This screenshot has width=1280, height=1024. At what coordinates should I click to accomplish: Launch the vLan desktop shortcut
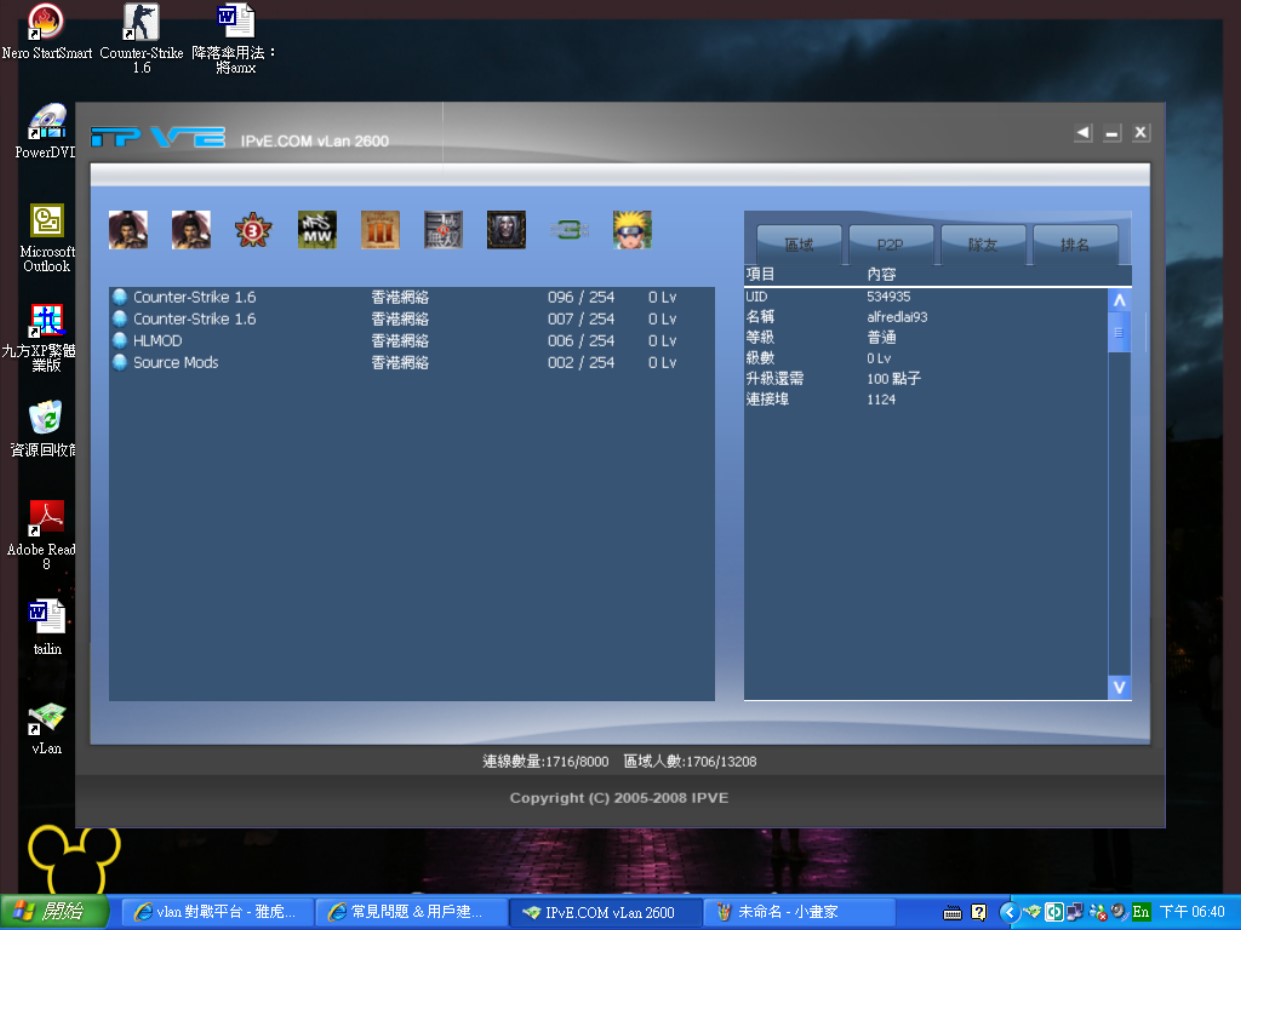click(x=46, y=727)
